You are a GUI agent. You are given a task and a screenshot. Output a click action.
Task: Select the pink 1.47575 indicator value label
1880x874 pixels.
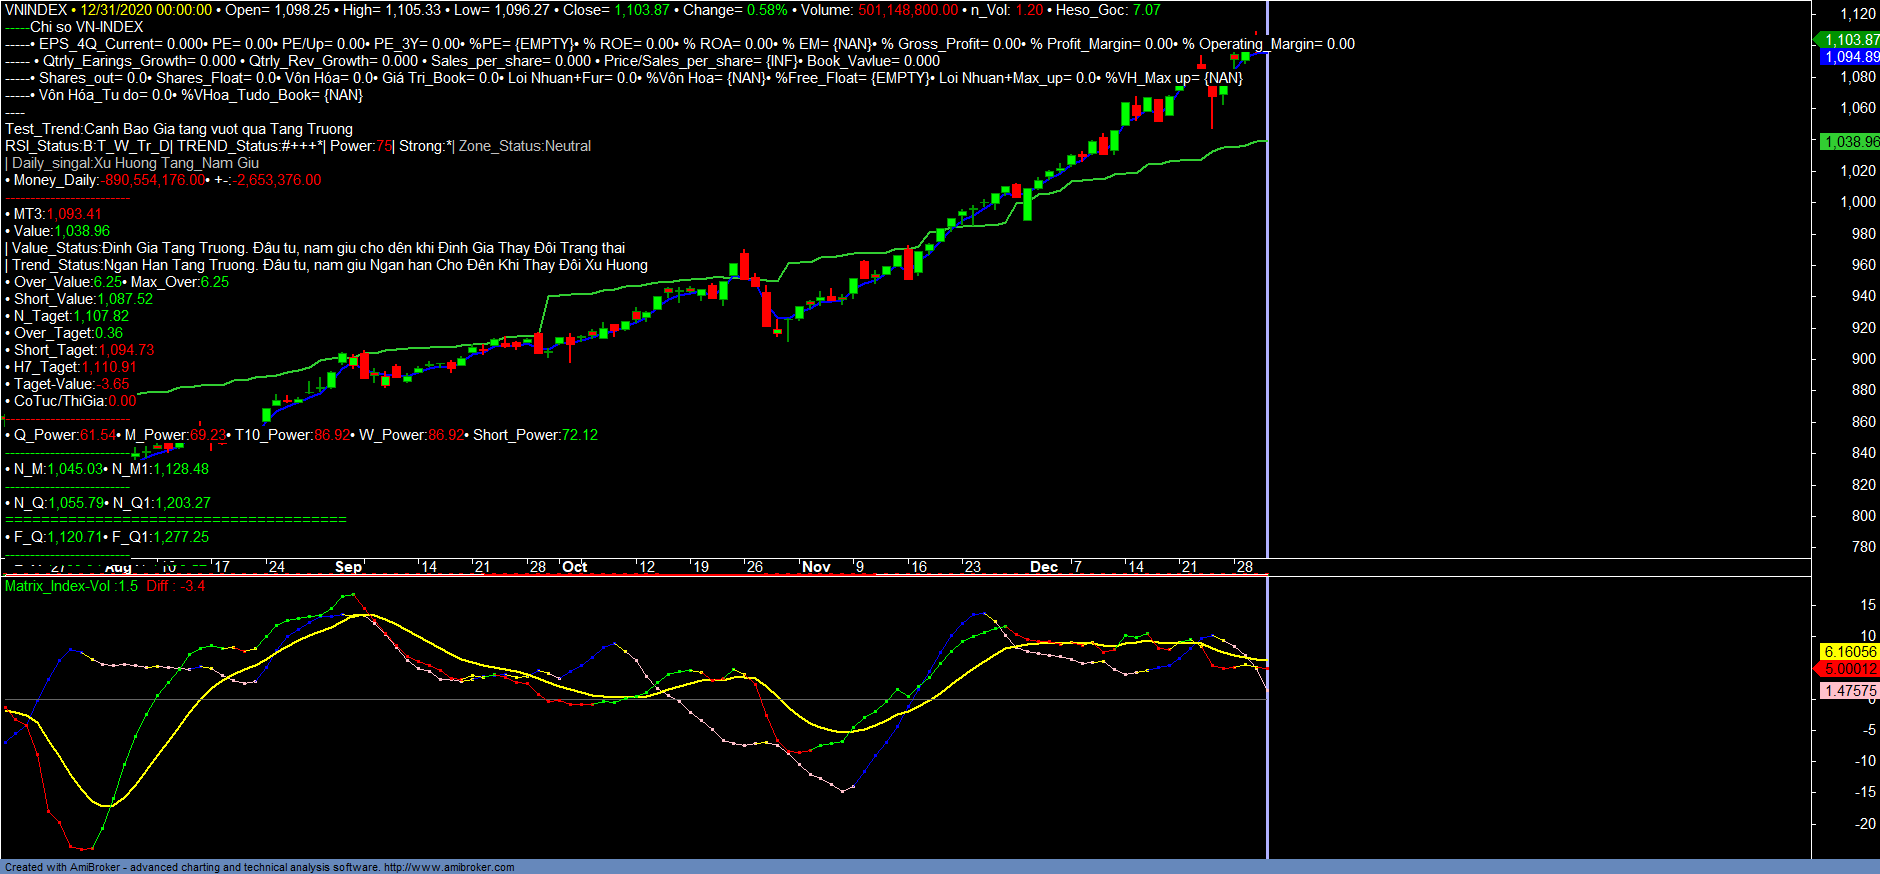click(1849, 691)
